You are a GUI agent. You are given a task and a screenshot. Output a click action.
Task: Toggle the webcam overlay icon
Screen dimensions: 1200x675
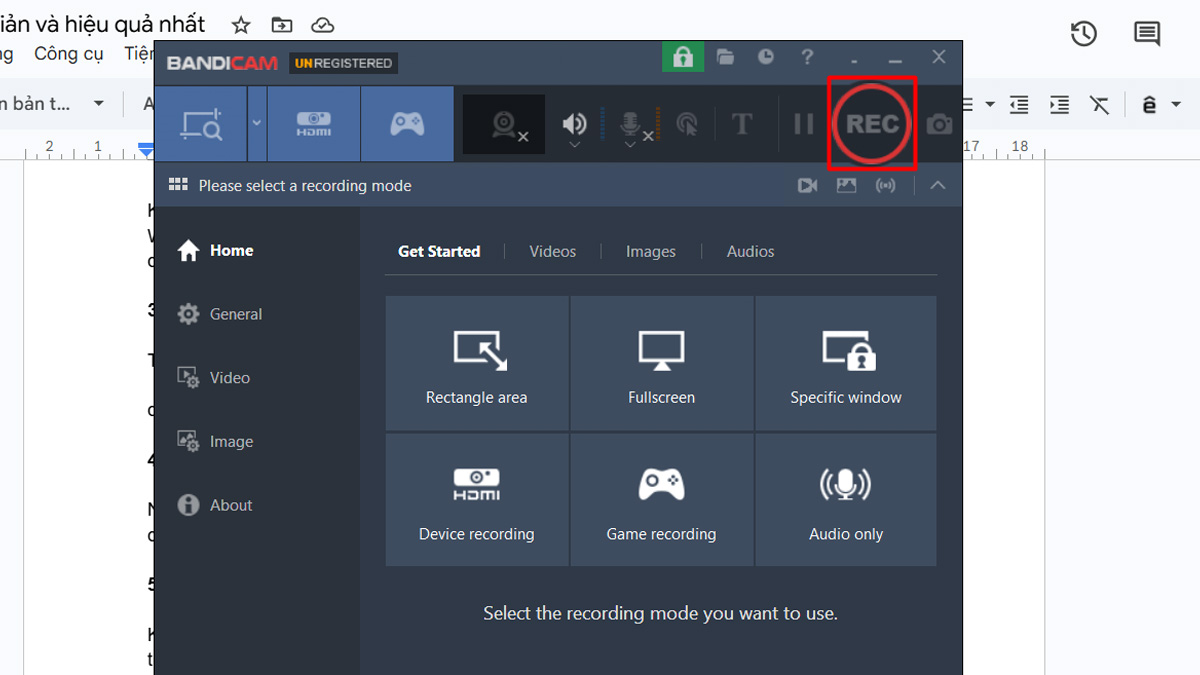504,125
